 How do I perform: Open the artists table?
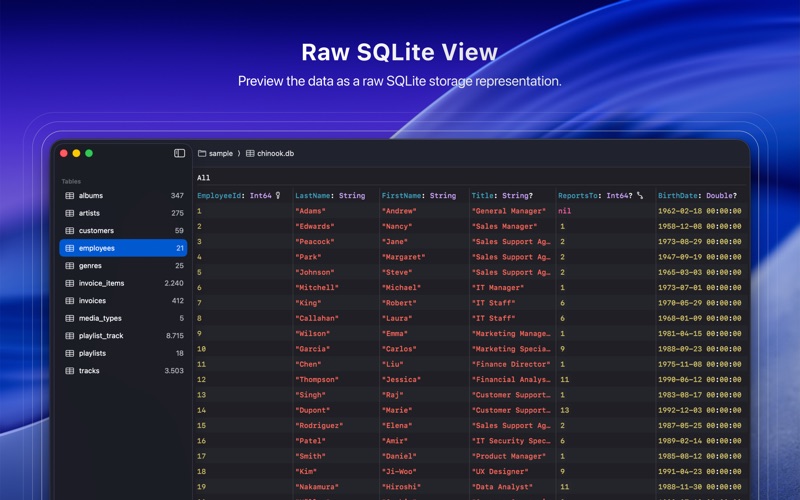point(123,213)
